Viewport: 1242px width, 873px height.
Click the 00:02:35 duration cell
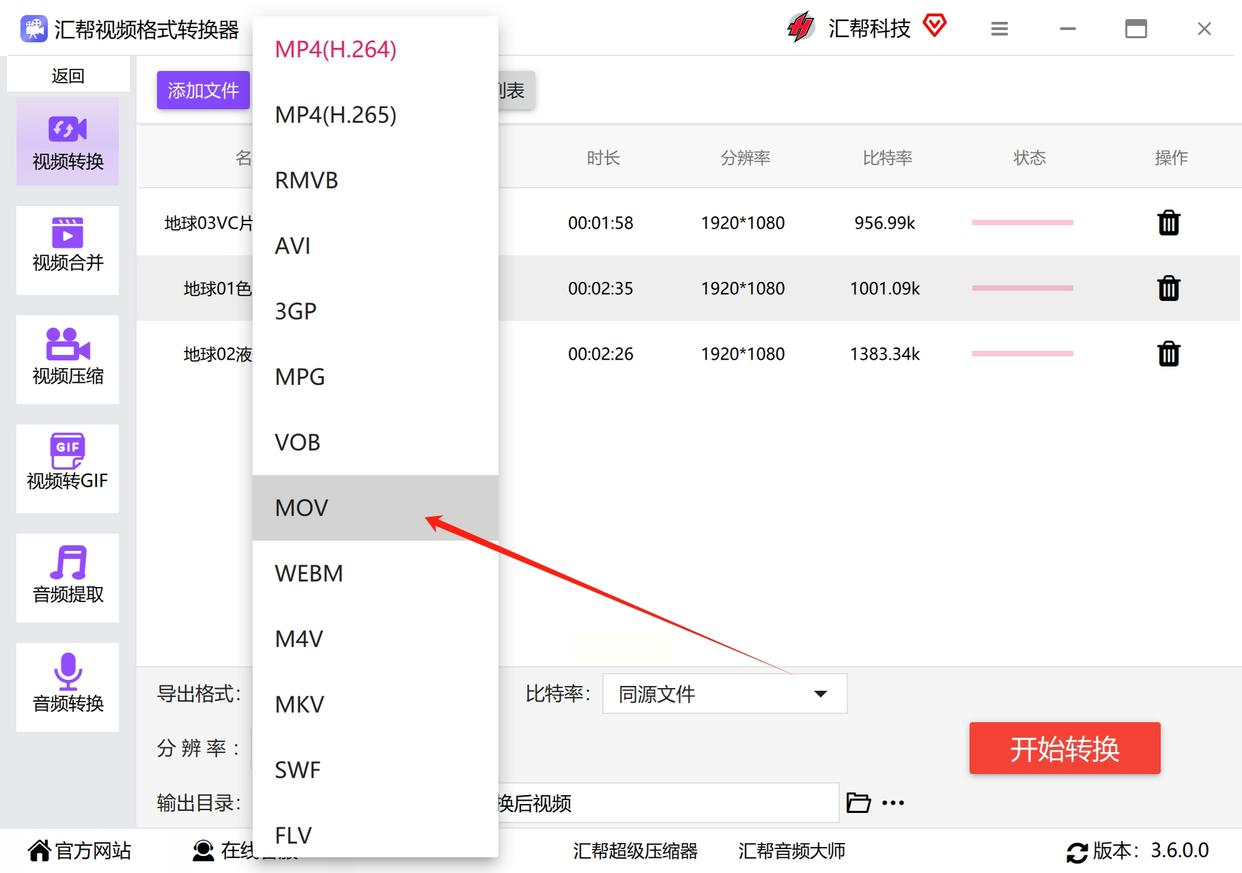pos(601,289)
